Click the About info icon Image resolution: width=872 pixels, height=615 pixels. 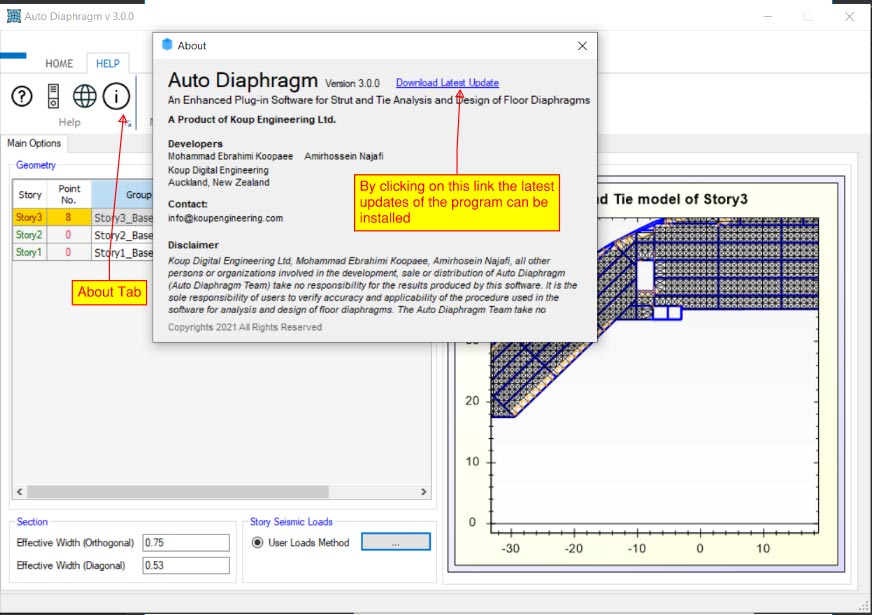pos(117,96)
